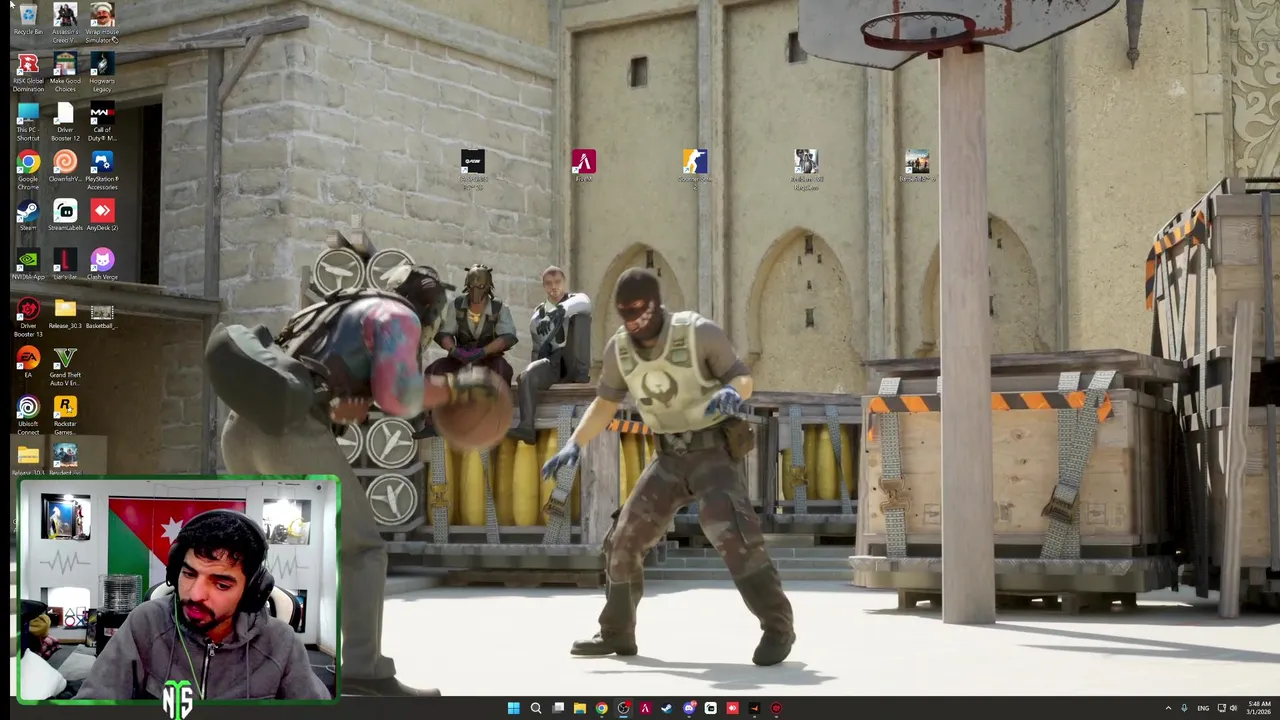
Task: Select the NVIDIA App desktop shortcut
Action: 28,265
